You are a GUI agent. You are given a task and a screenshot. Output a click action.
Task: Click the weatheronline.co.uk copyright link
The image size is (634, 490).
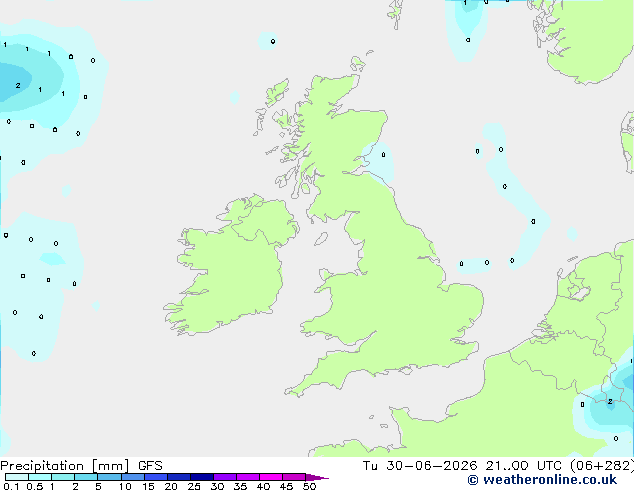click(x=542, y=480)
